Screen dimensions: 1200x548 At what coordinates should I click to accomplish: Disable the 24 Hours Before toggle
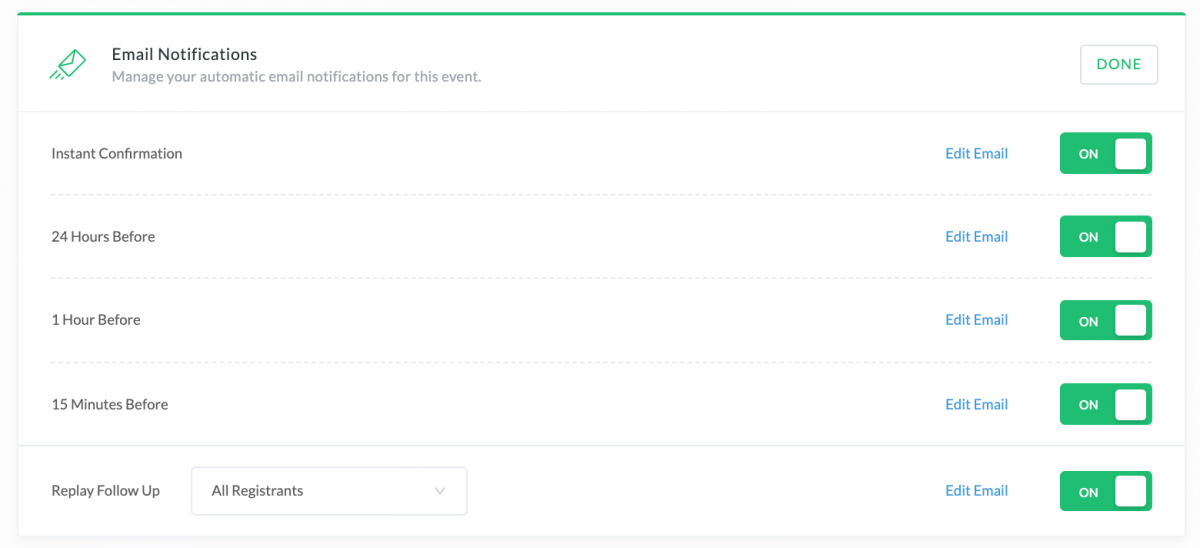pos(1106,237)
